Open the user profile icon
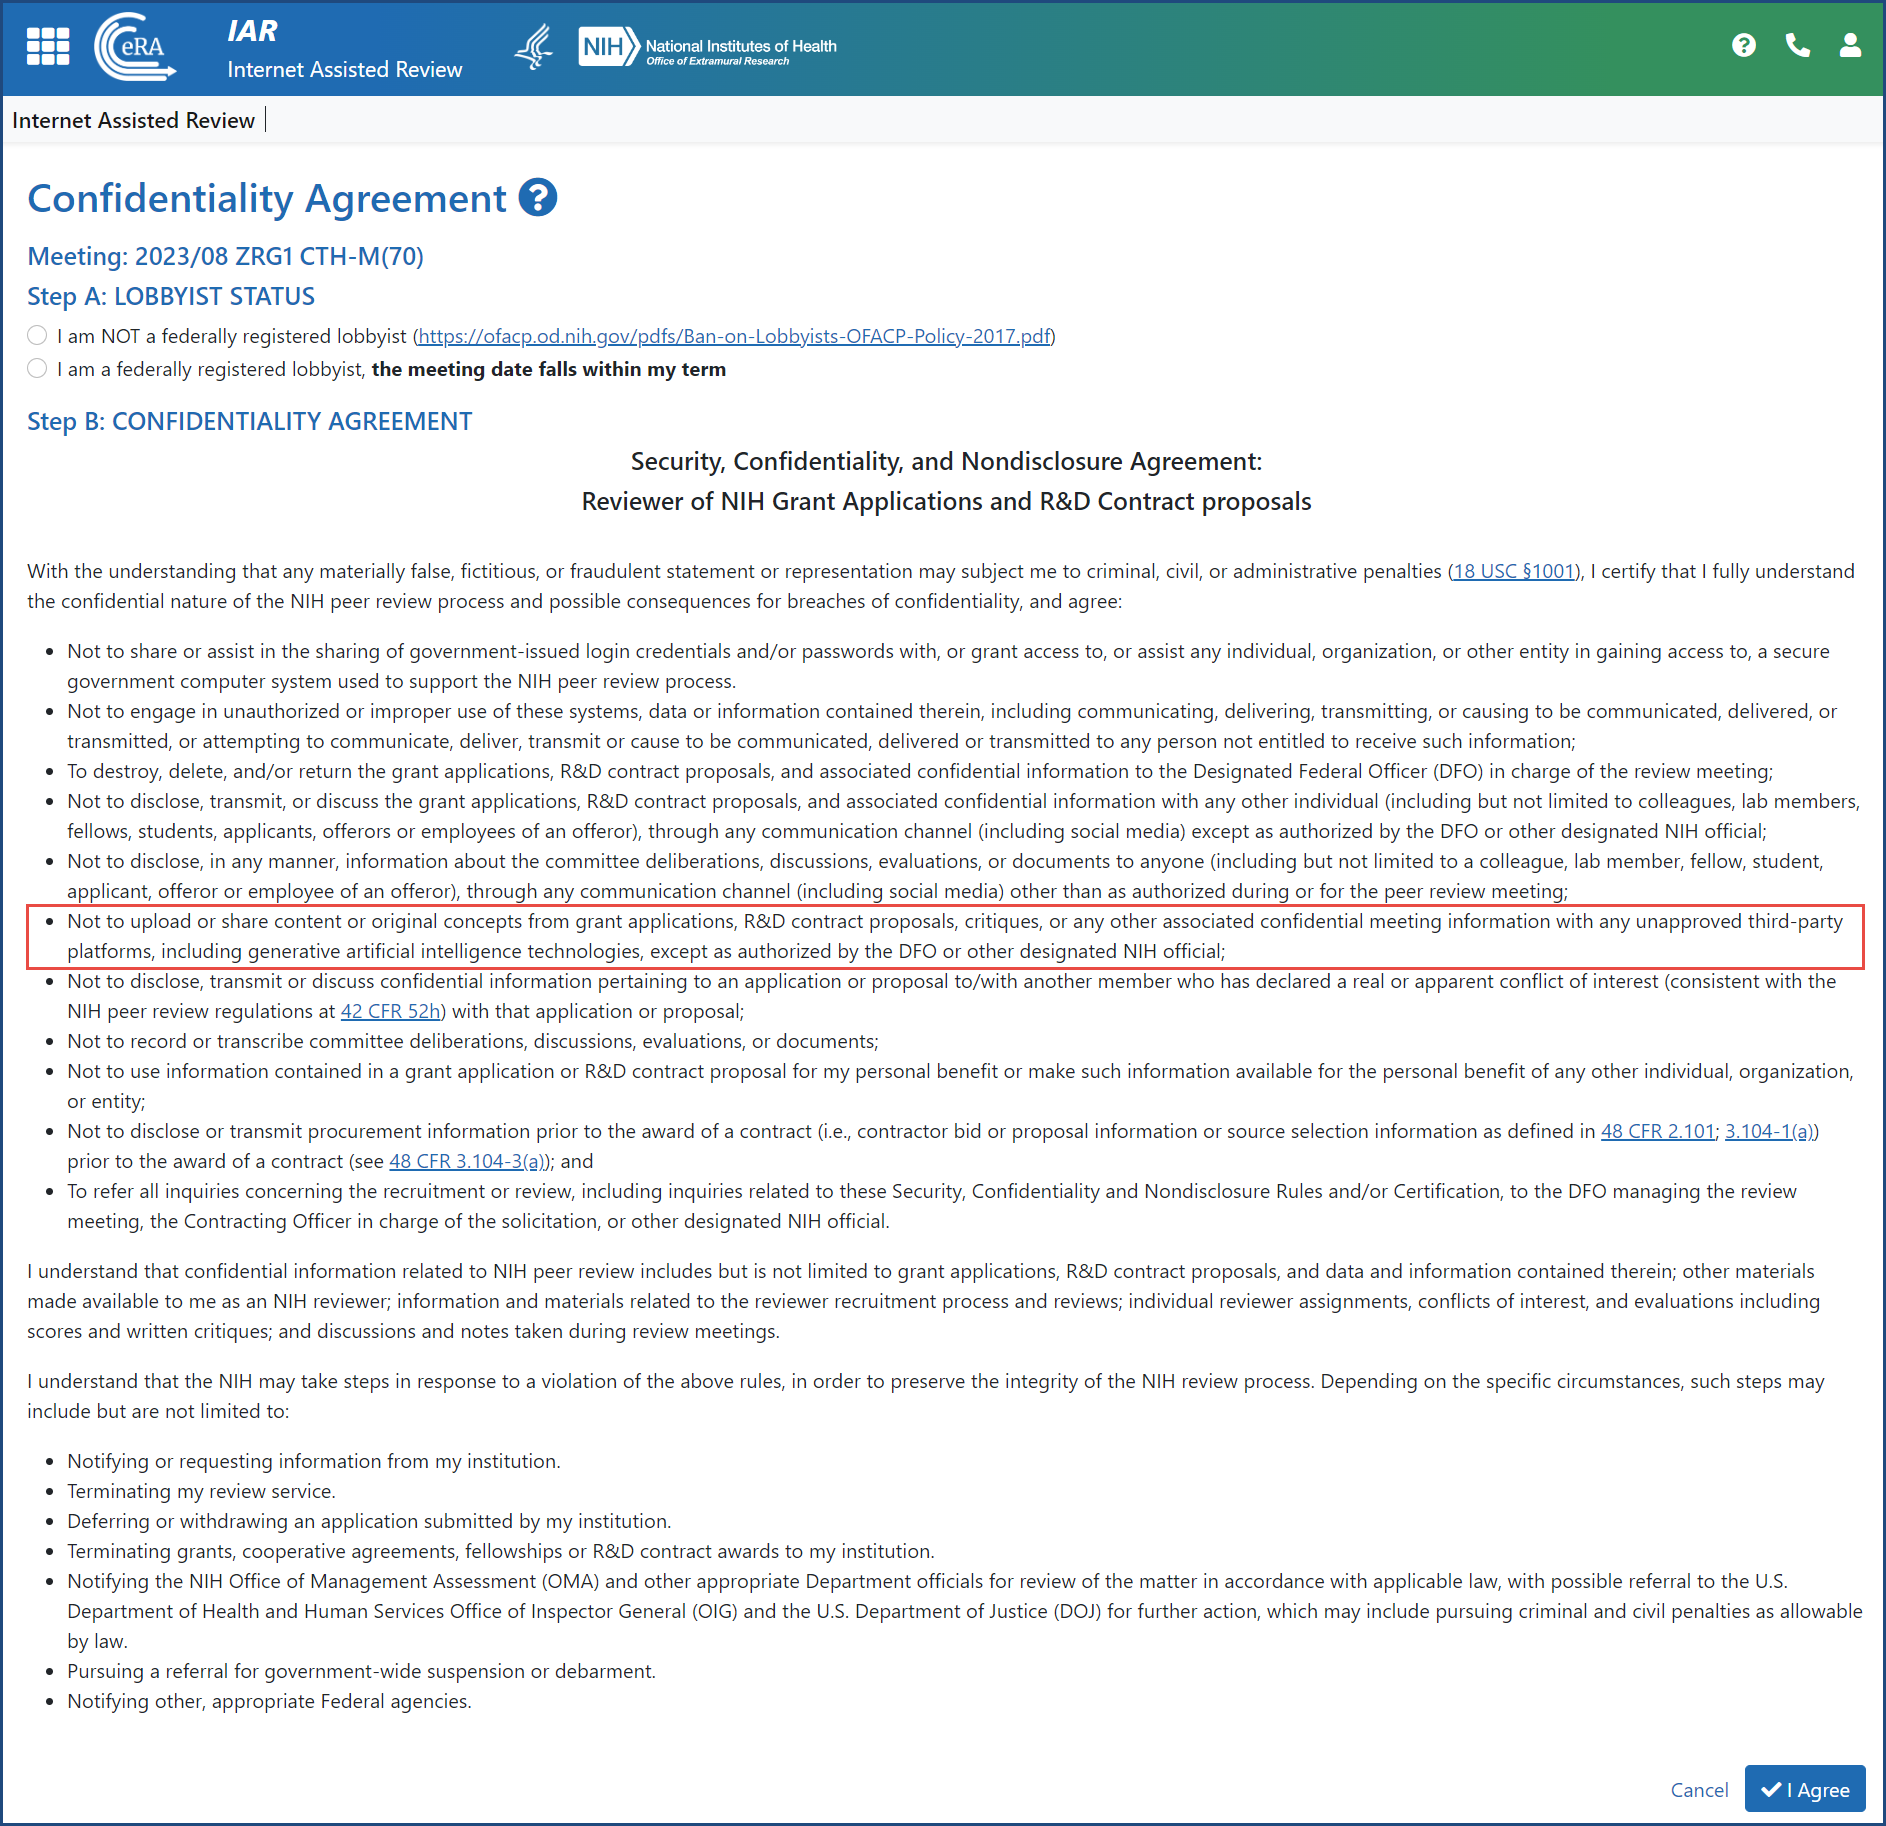Screen dimensions: 1886x1826 tap(1850, 45)
